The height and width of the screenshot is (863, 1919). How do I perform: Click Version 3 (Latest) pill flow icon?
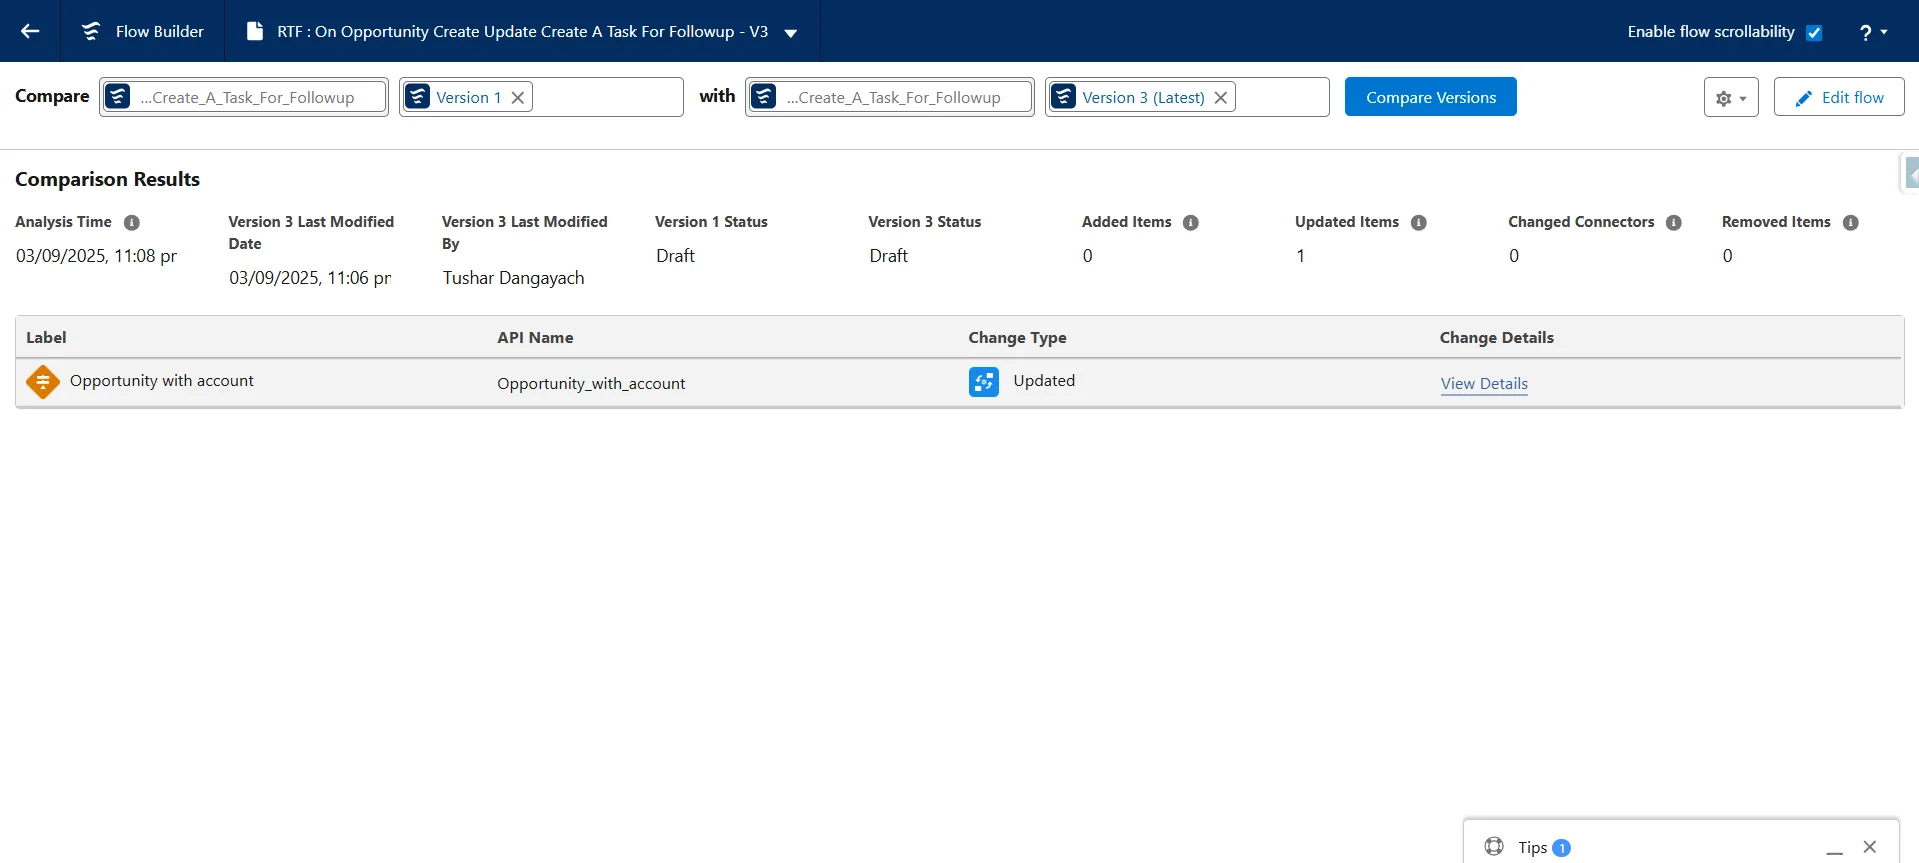pyautogui.click(x=1064, y=97)
